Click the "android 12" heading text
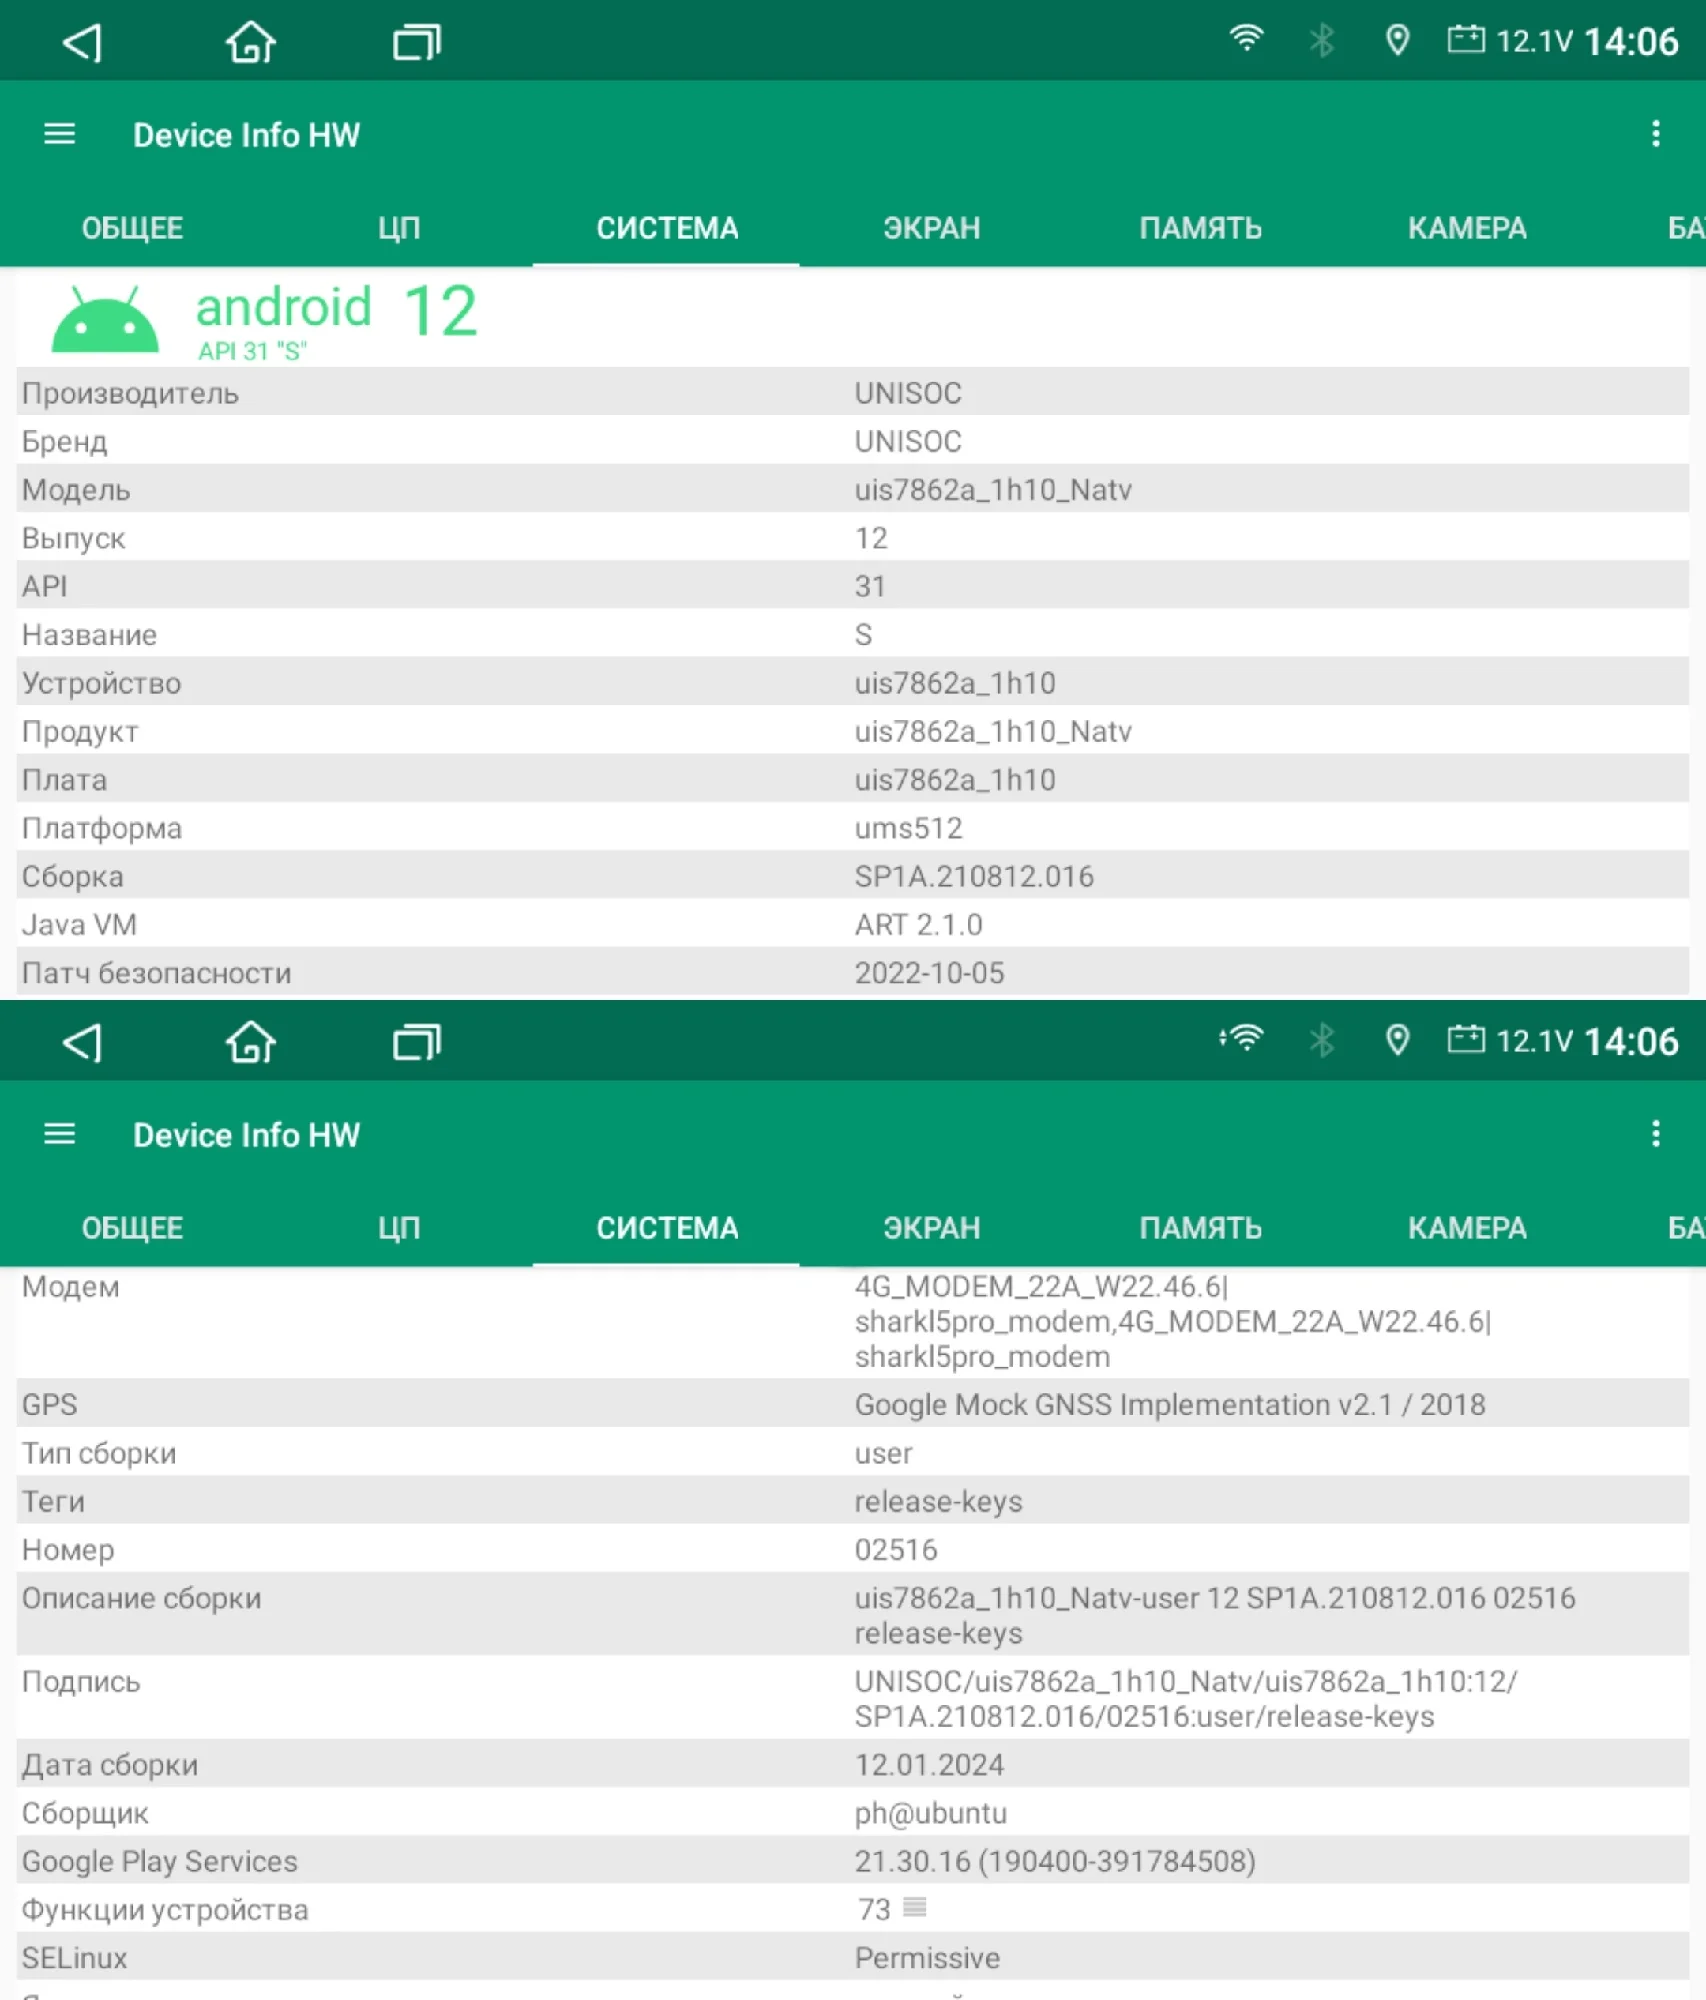Screen dimensions: 1706x2000 [337, 309]
